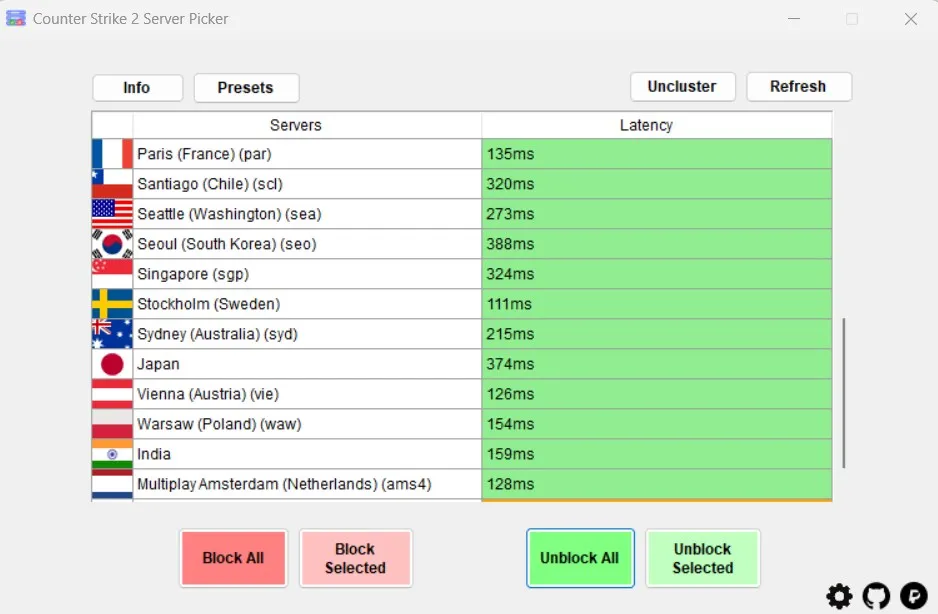Select the India server row
The width and height of the screenshot is (938, 614).
pos(307,454)
